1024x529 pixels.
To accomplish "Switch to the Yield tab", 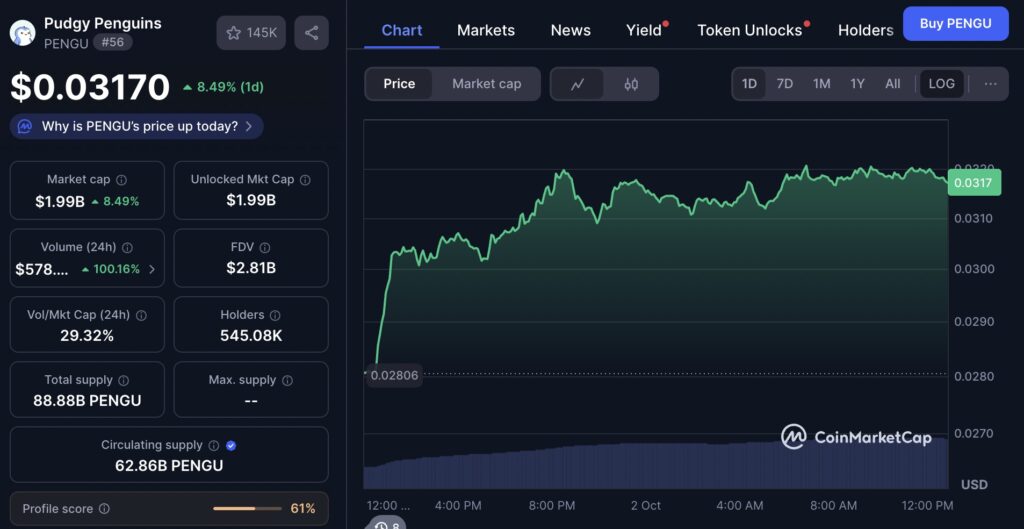I will 644,30.
